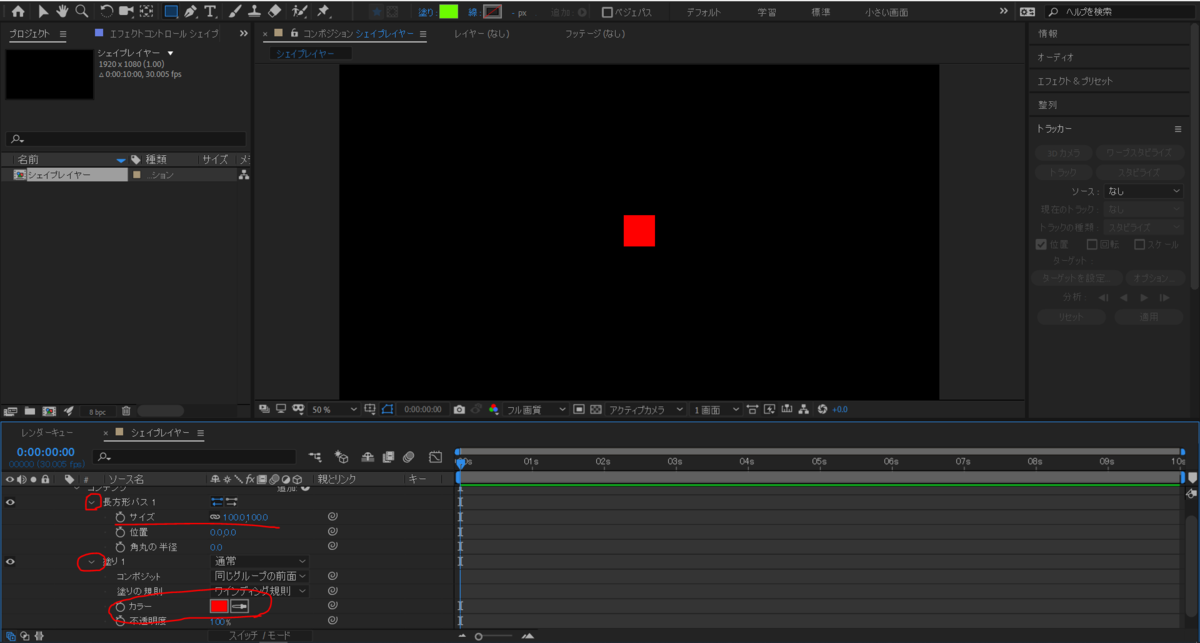
Task: Select the Clone Stamp tool
Action: click(255, 12)
